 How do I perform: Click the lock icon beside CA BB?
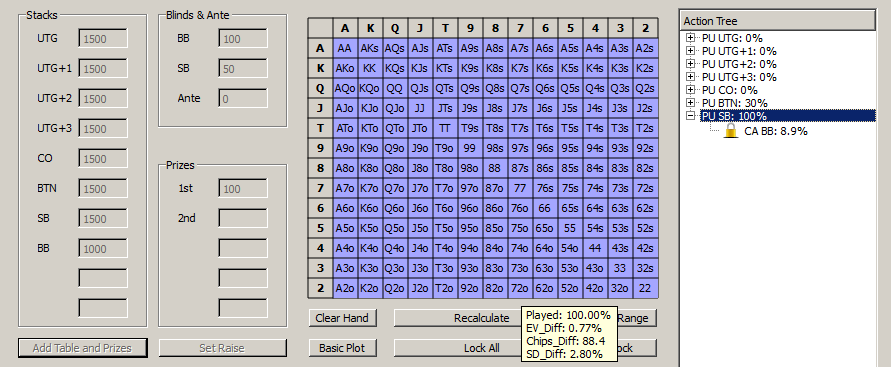point(731,131)
